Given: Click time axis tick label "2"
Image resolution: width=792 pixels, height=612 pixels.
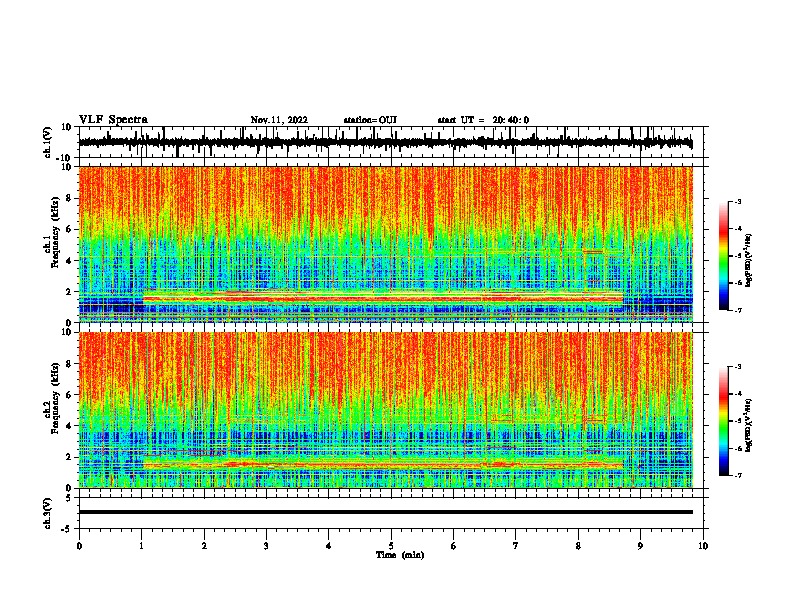Looking at the screenshot, I should 204,546.
